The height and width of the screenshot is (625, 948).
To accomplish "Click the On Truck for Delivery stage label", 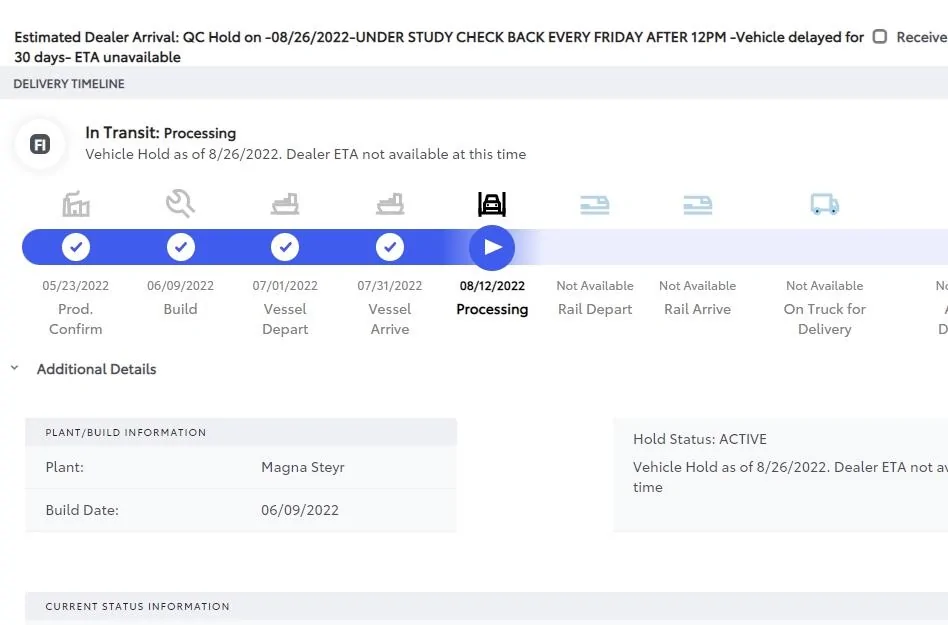I will pos(825,319).
